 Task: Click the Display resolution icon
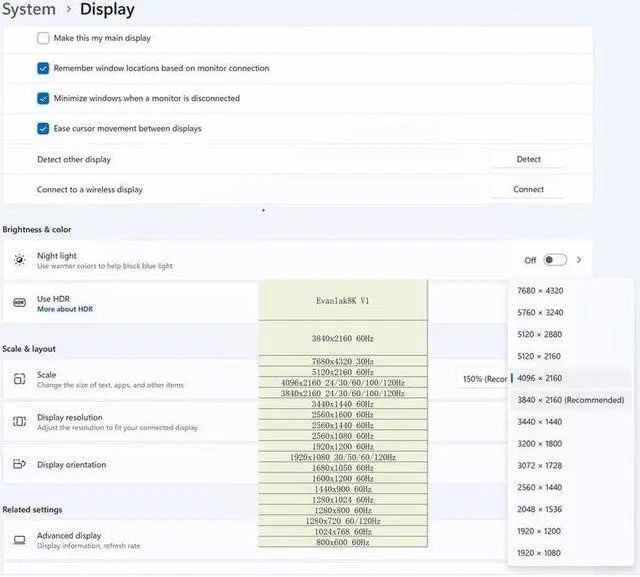click(19, 422)
